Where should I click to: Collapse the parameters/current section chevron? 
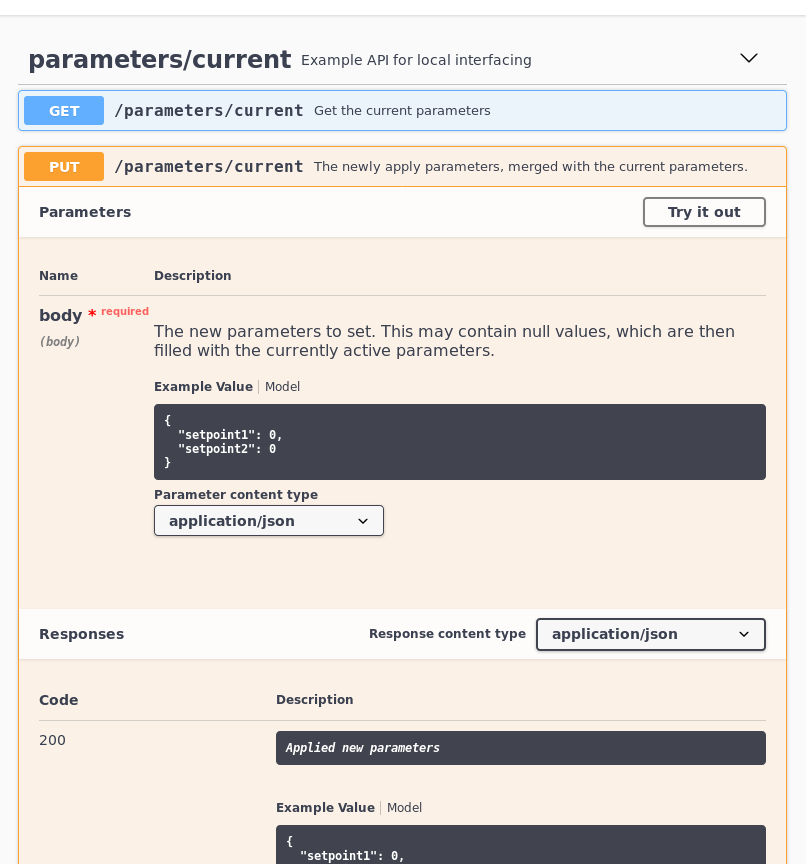pos(749,58)
